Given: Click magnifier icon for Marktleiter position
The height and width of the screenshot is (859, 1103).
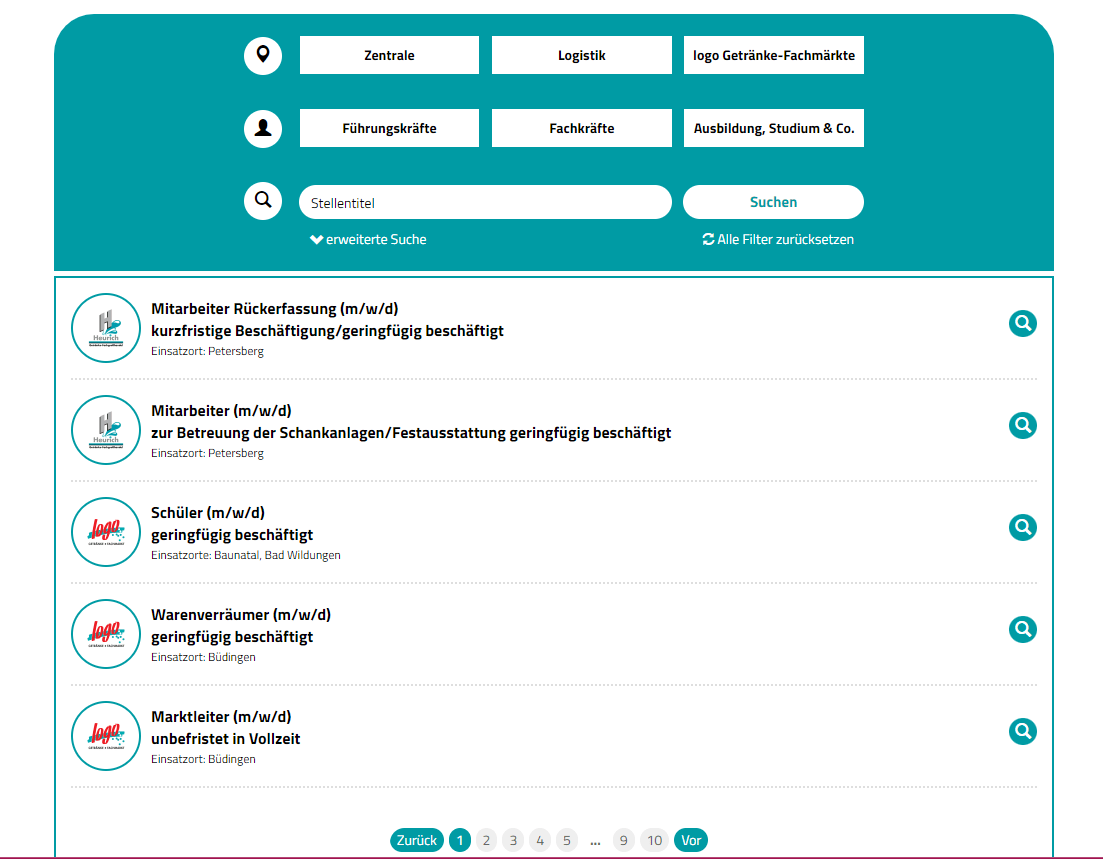Looking at the screenshot, I should [1022, 731].
